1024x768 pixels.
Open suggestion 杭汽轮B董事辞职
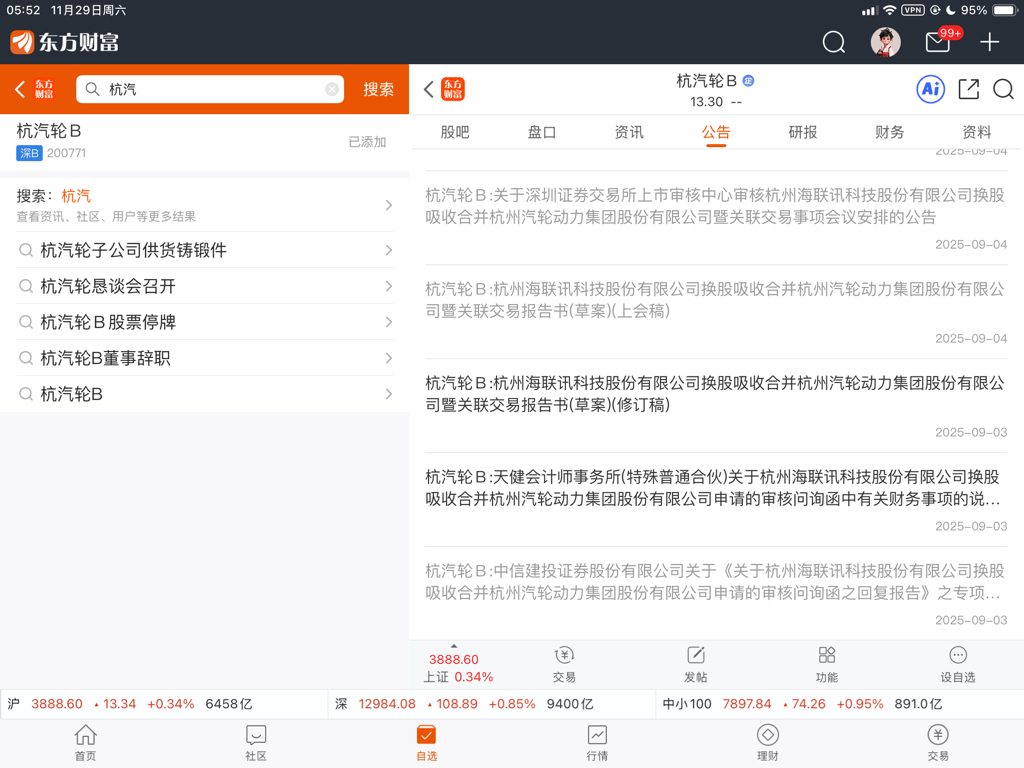(204, 358)
